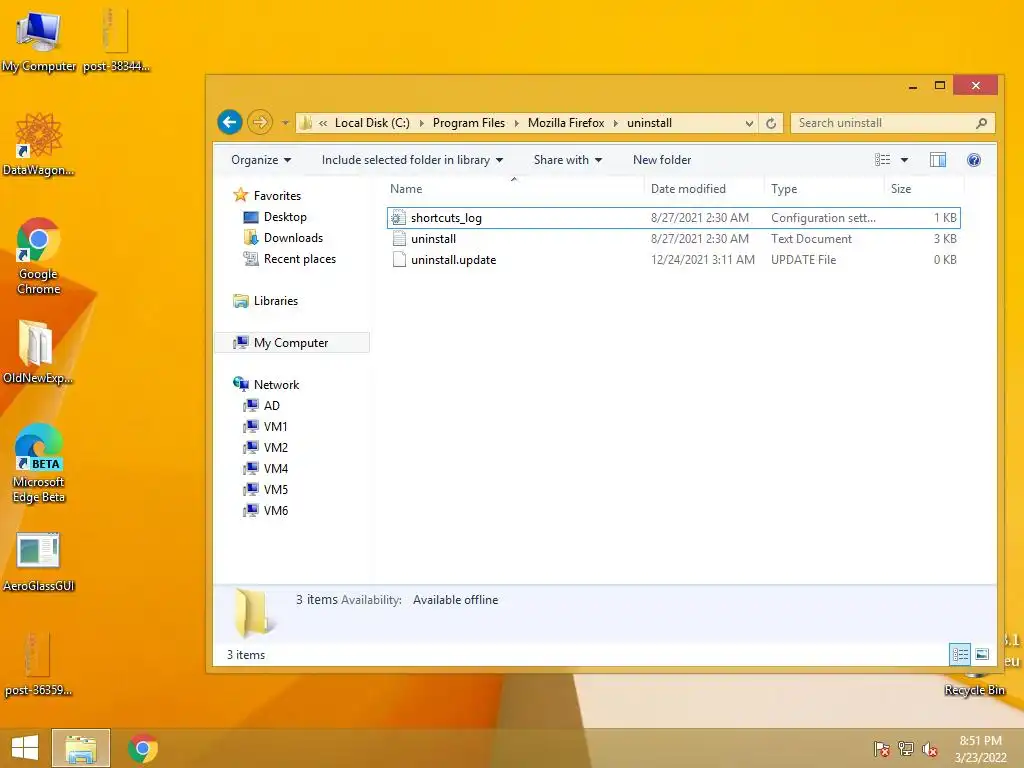Expand the arrow after Program Files breadcrumb
Screen dimensions: 1024x768
517,123
